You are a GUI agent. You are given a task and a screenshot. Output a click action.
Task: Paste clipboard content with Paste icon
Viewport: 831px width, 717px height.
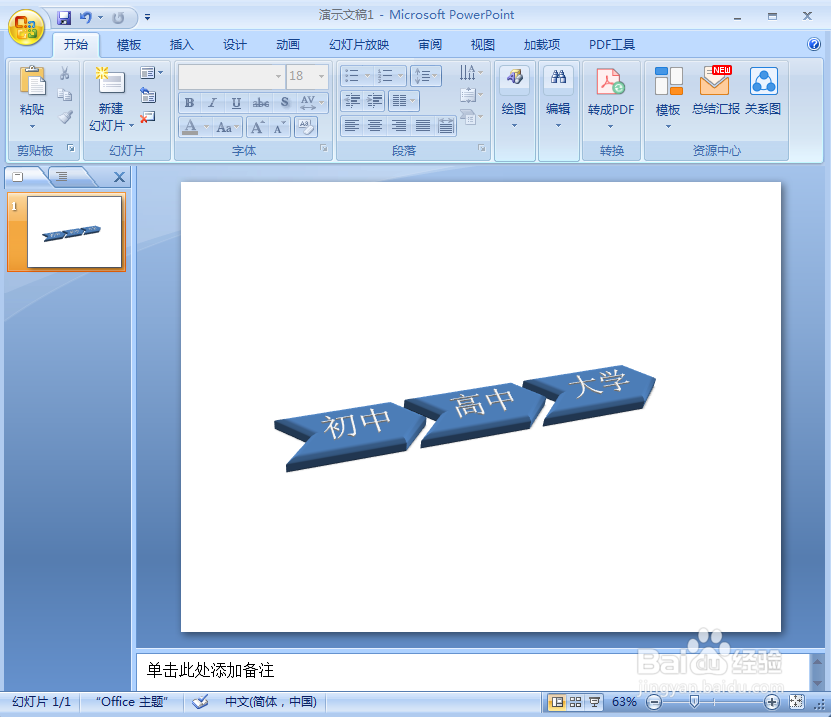pyautogui.click(x=32, y=83)
